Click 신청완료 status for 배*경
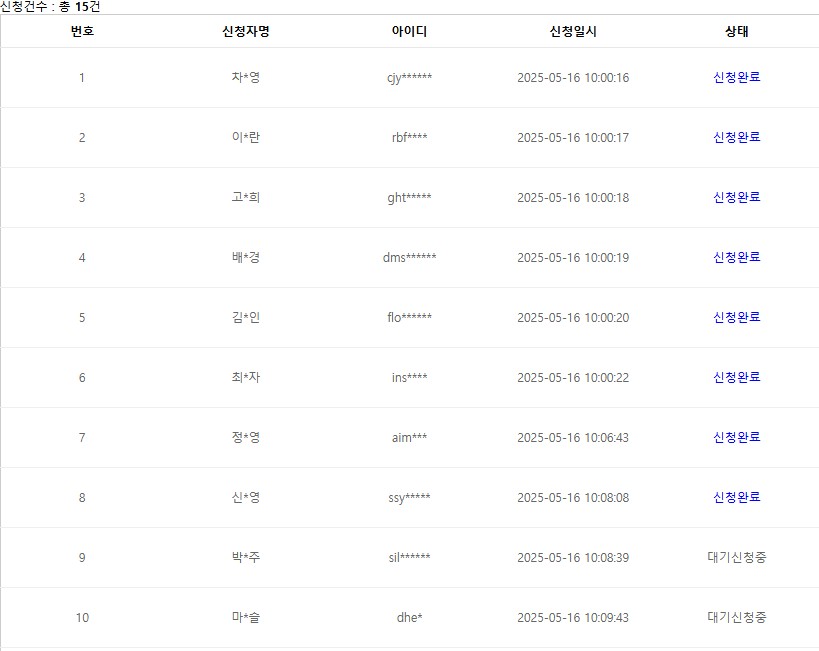 point(736,257)
